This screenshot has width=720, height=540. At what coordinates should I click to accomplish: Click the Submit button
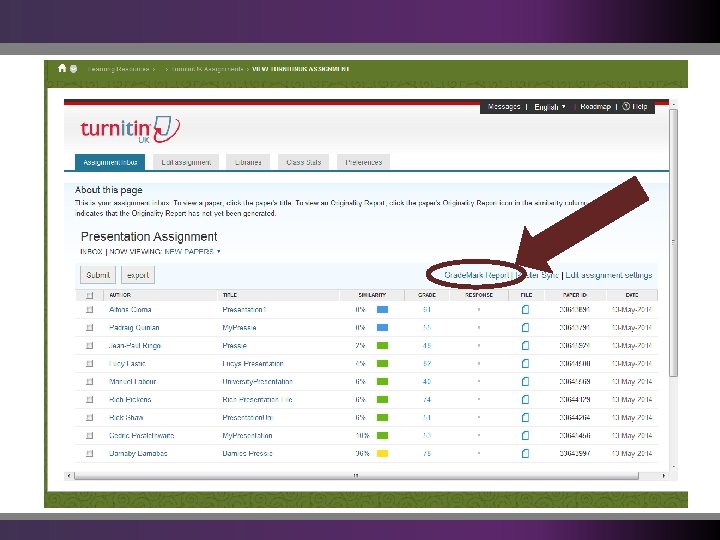[98, 275]
